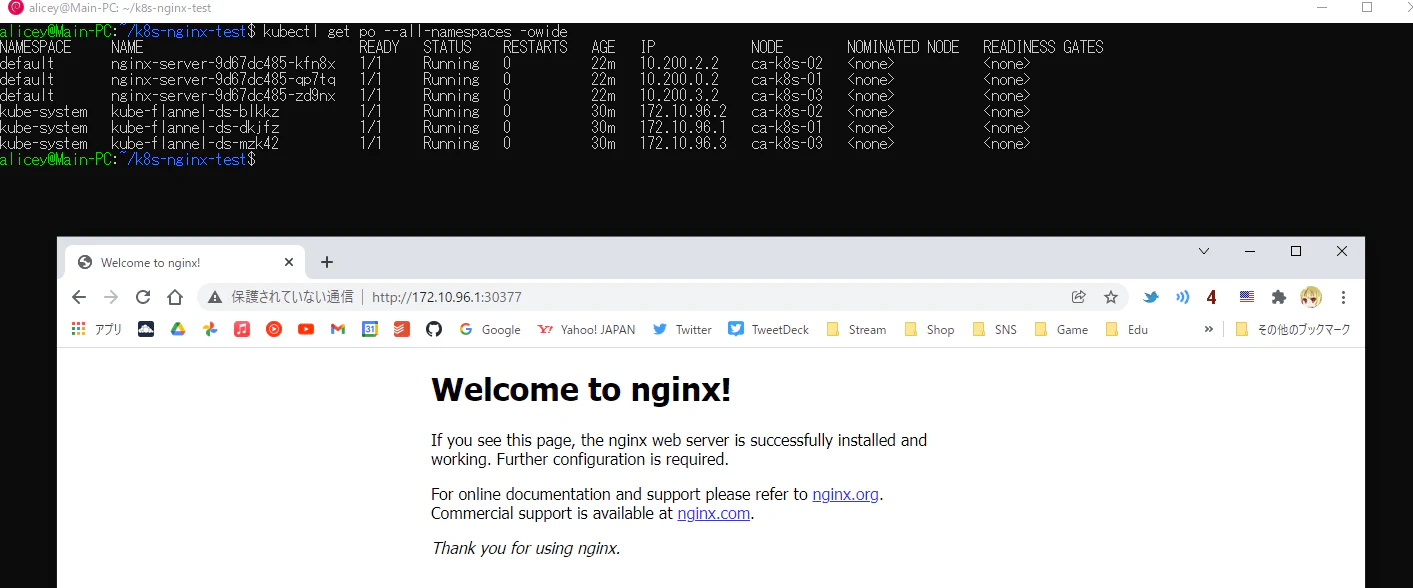Click the 'Thank you for using nginx.' text
Viewport: 1413px width, 588px height.
[x=526, y=548]
